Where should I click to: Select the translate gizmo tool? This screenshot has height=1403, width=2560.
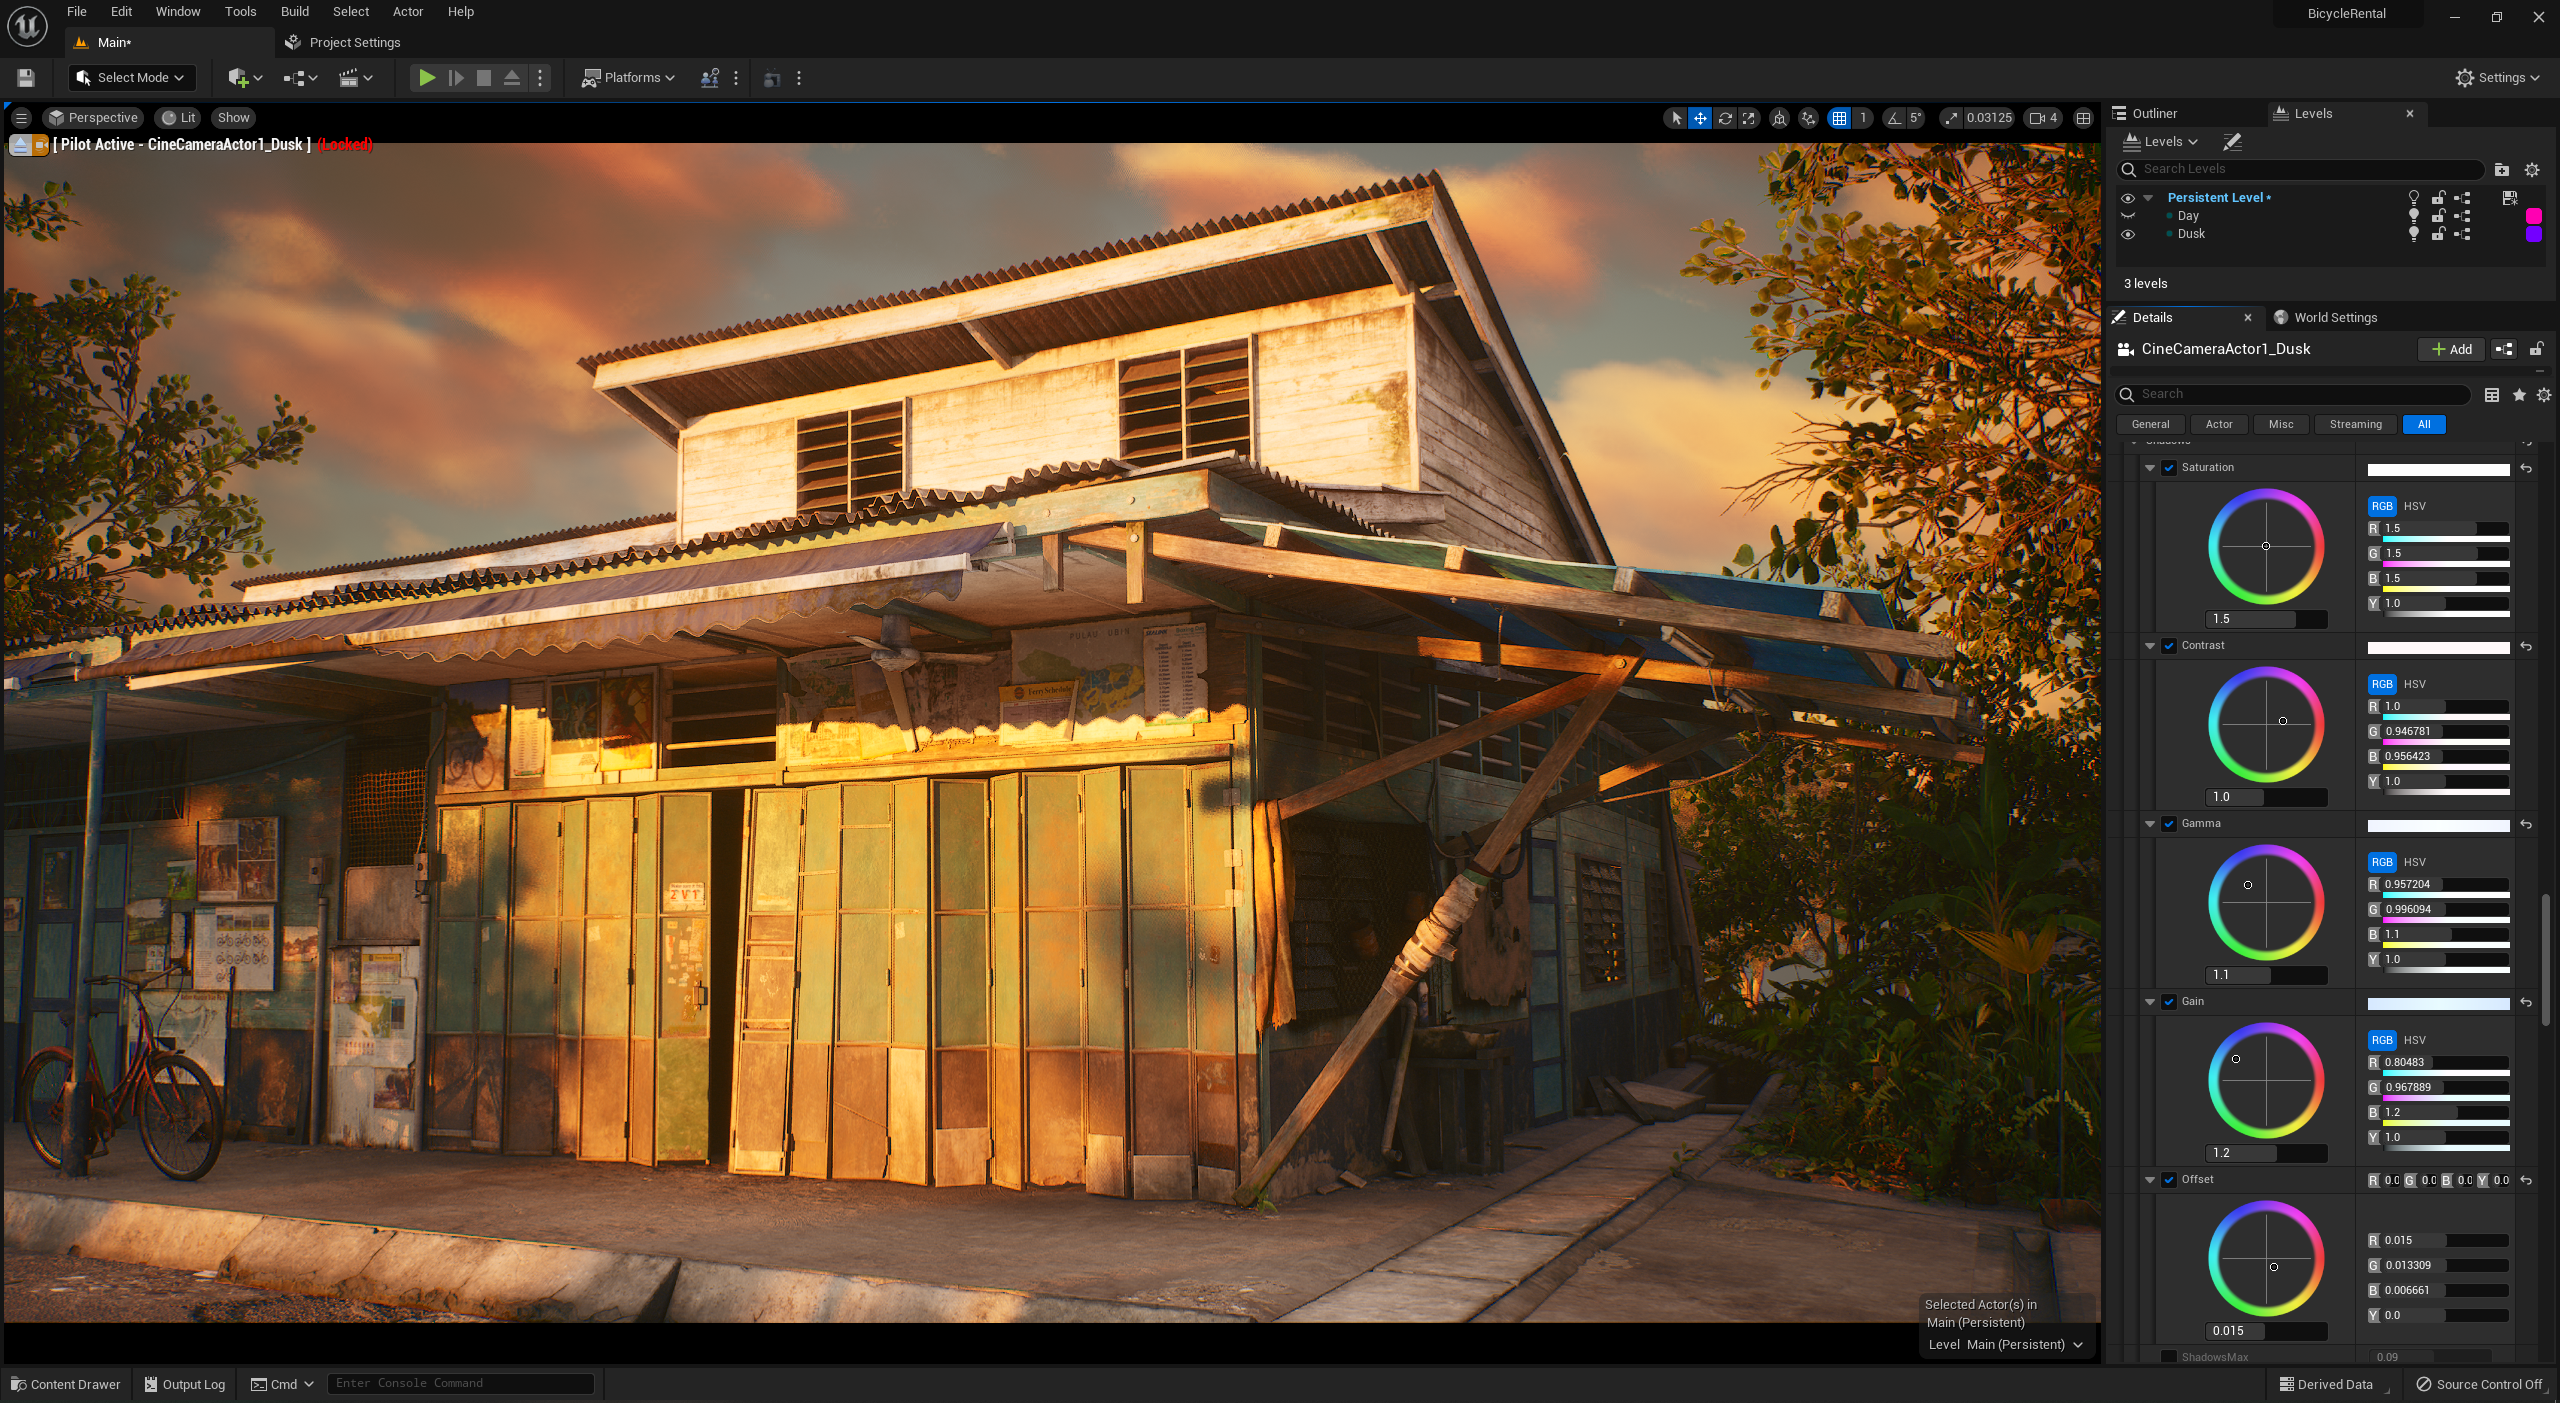[1700, 118]
